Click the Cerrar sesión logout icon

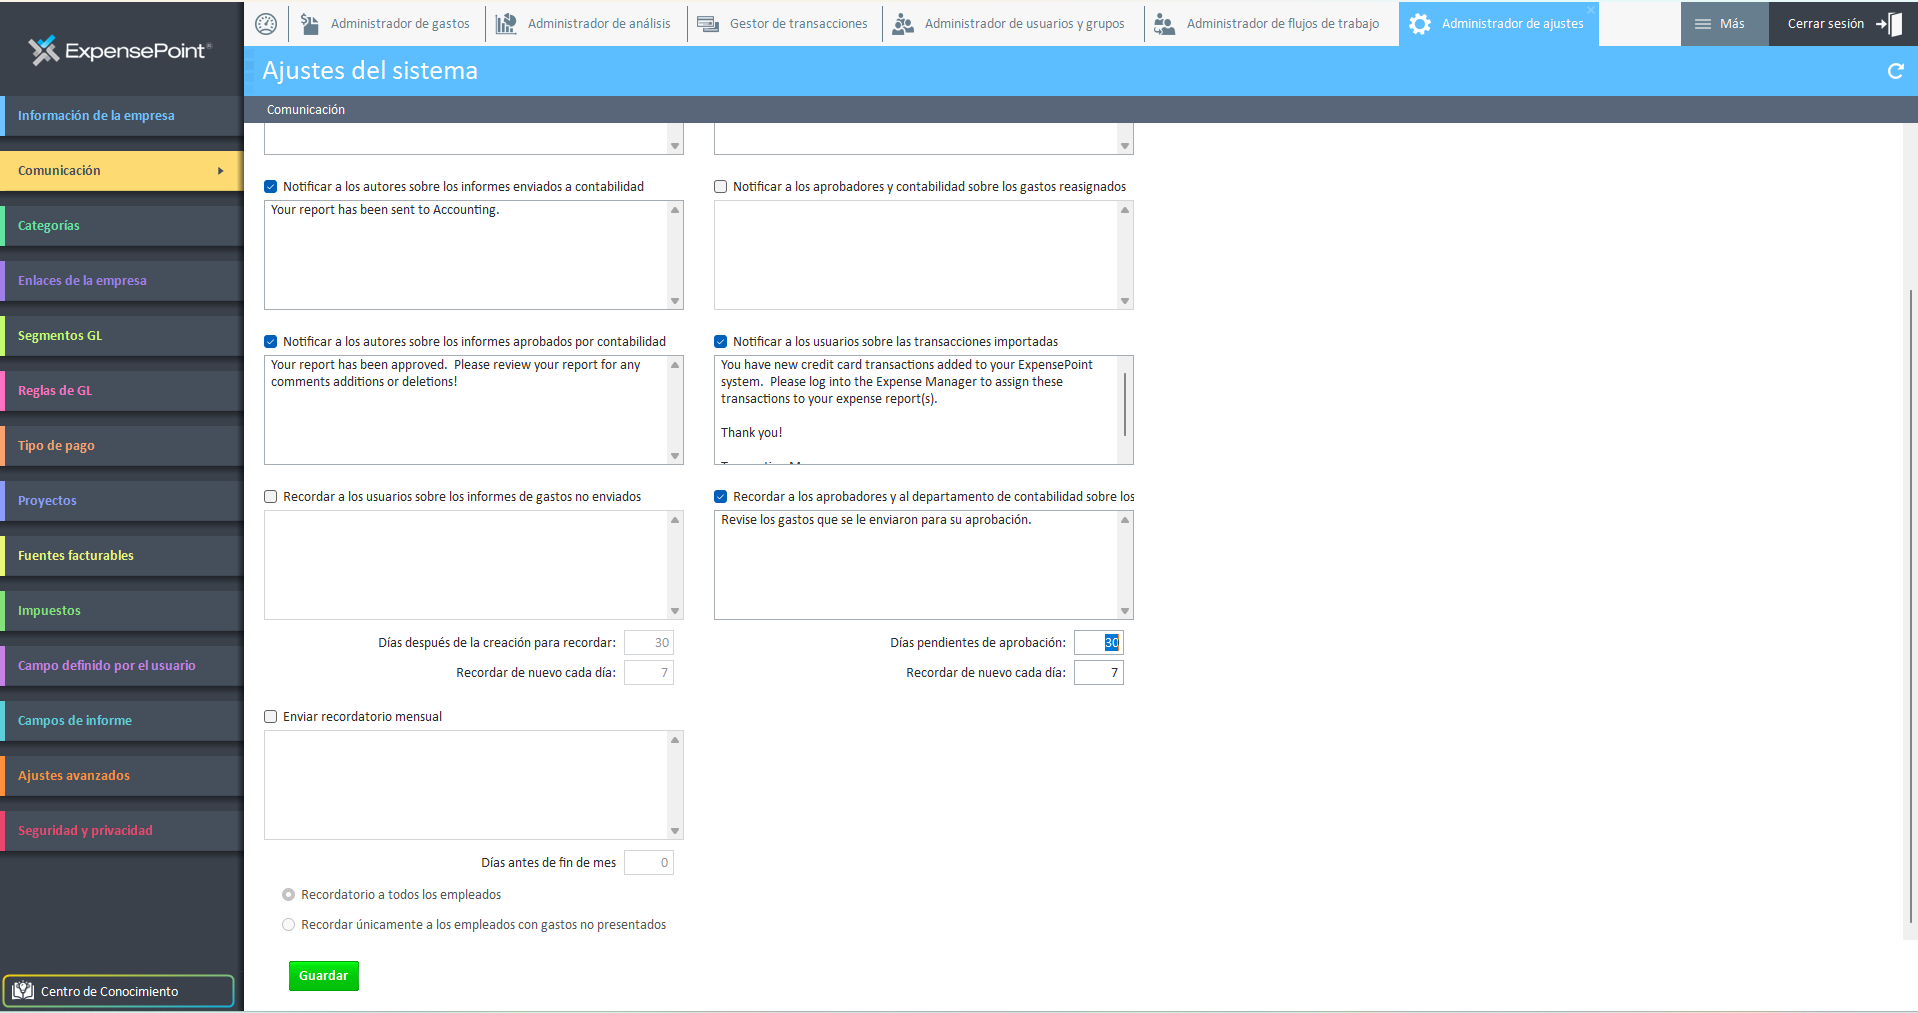click(1889, 24)
